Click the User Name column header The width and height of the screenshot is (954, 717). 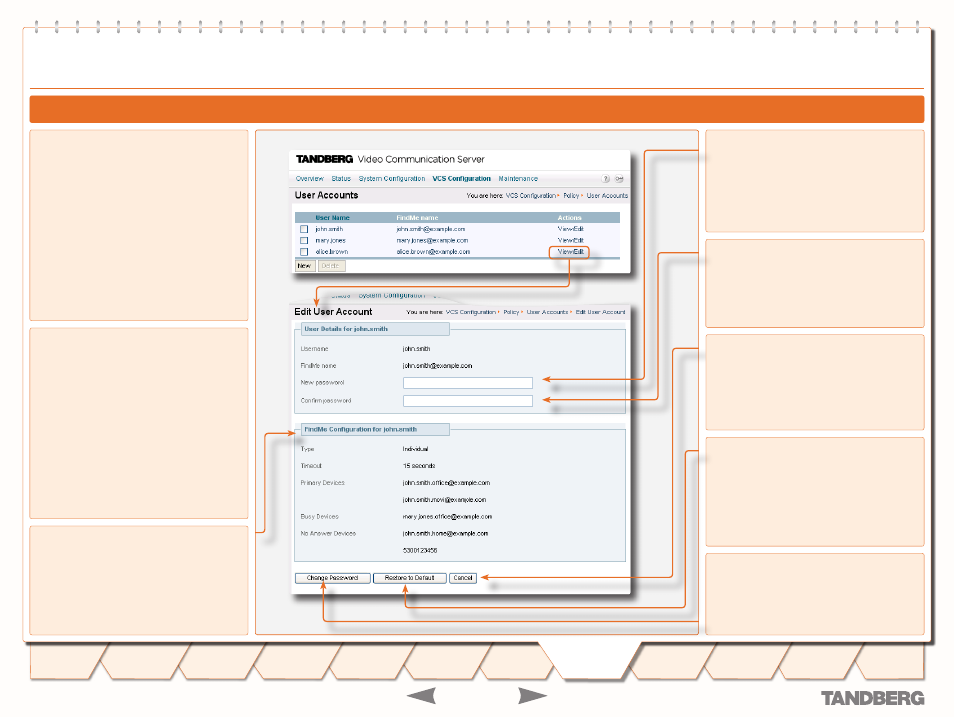click(332, 218)
